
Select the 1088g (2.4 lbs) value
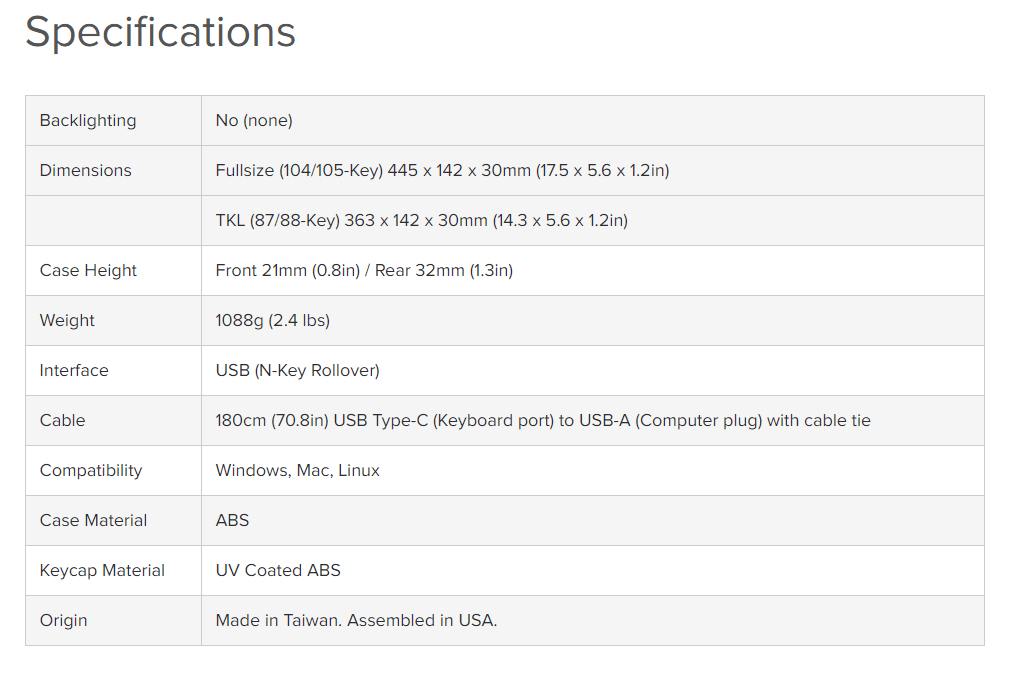272,320
